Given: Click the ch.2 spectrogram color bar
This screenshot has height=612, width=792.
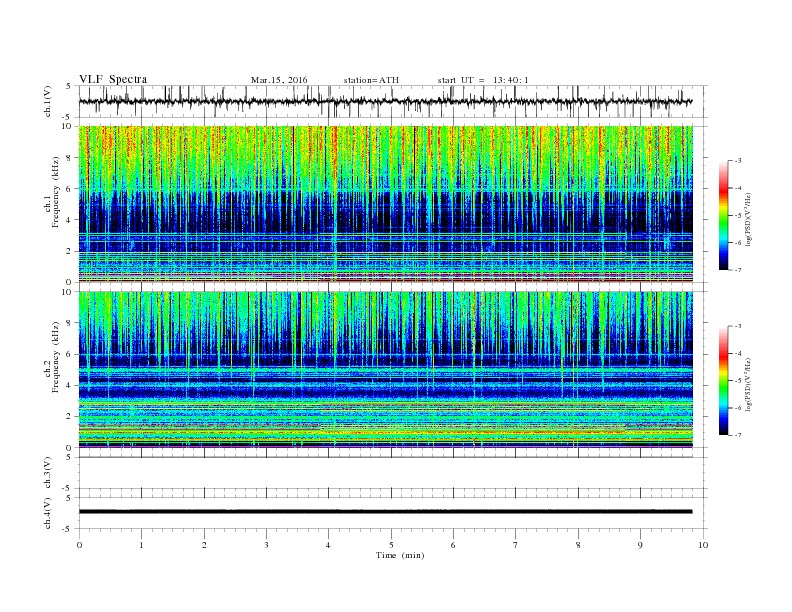Looking at the screenshot, I should pyautogui.click(x=723, y=380).
